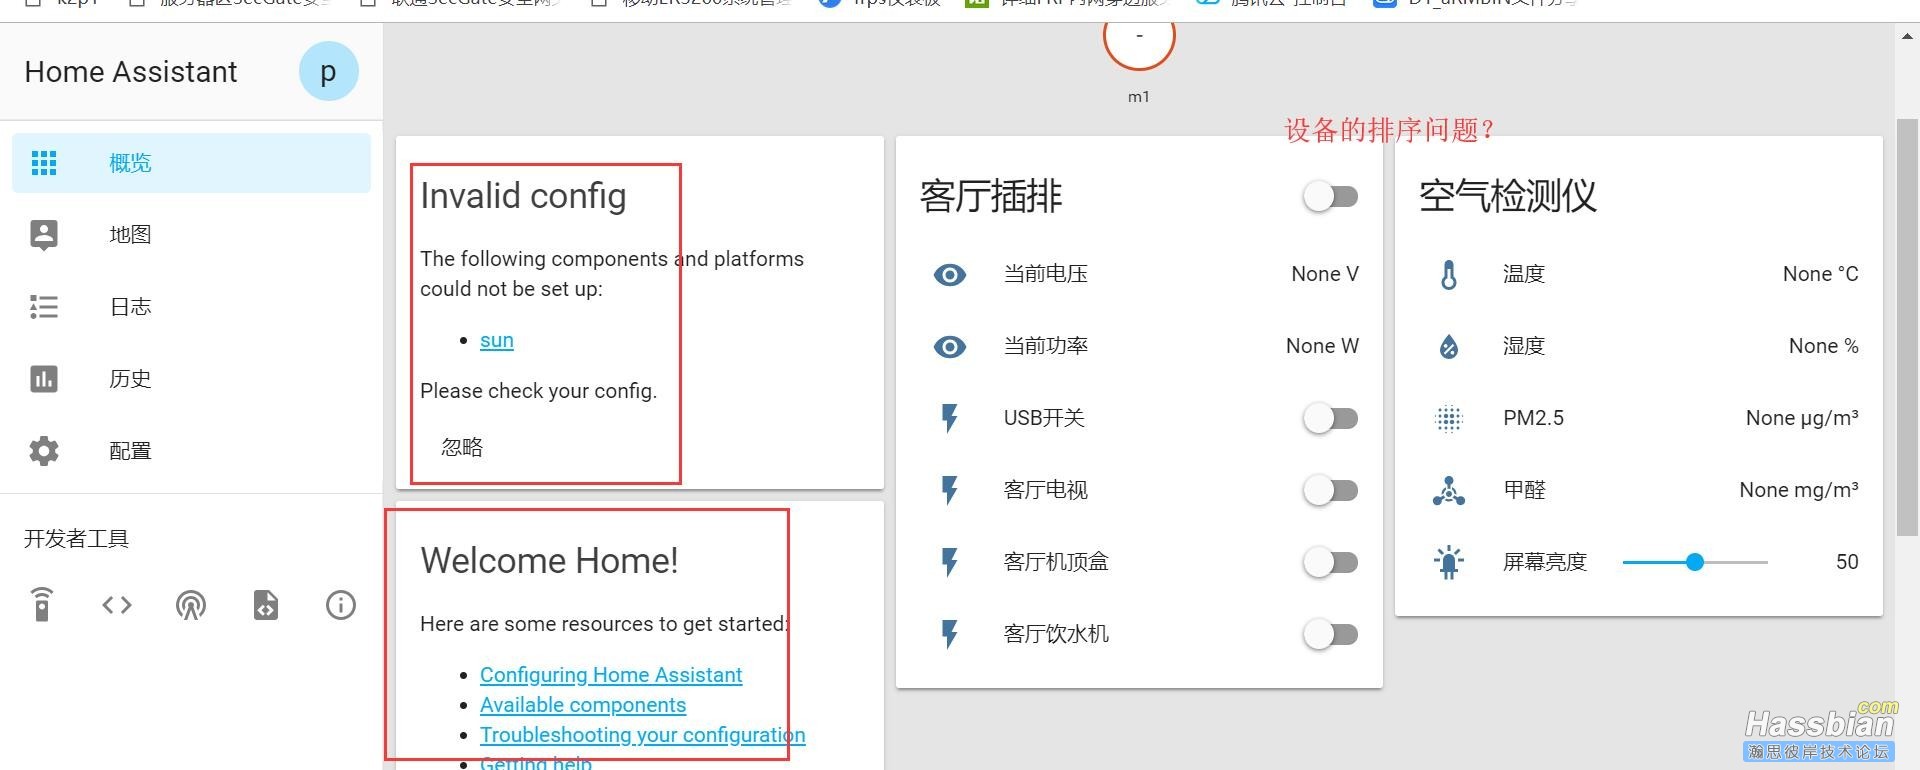
Task: Open the Available components link
Action: click(583, 705)
